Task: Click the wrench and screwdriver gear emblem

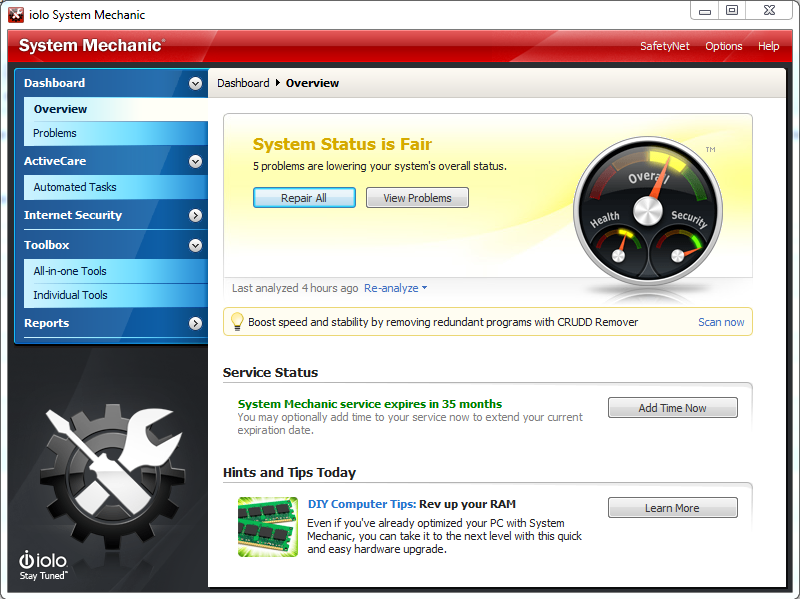Action: [114, 477]
